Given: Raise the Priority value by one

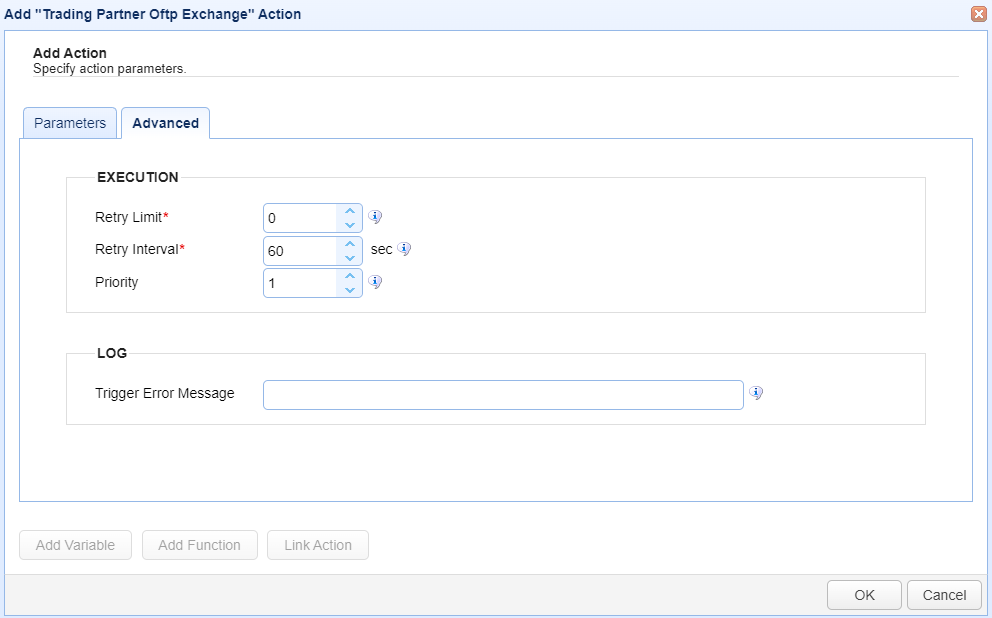Looking at the screenshot, I should pos(349,275).
